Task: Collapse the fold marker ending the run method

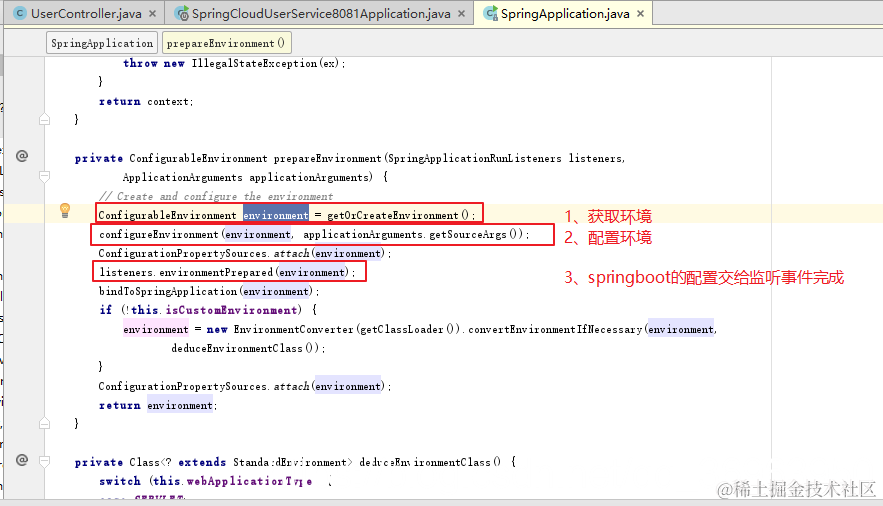Action: click(44, 119)
